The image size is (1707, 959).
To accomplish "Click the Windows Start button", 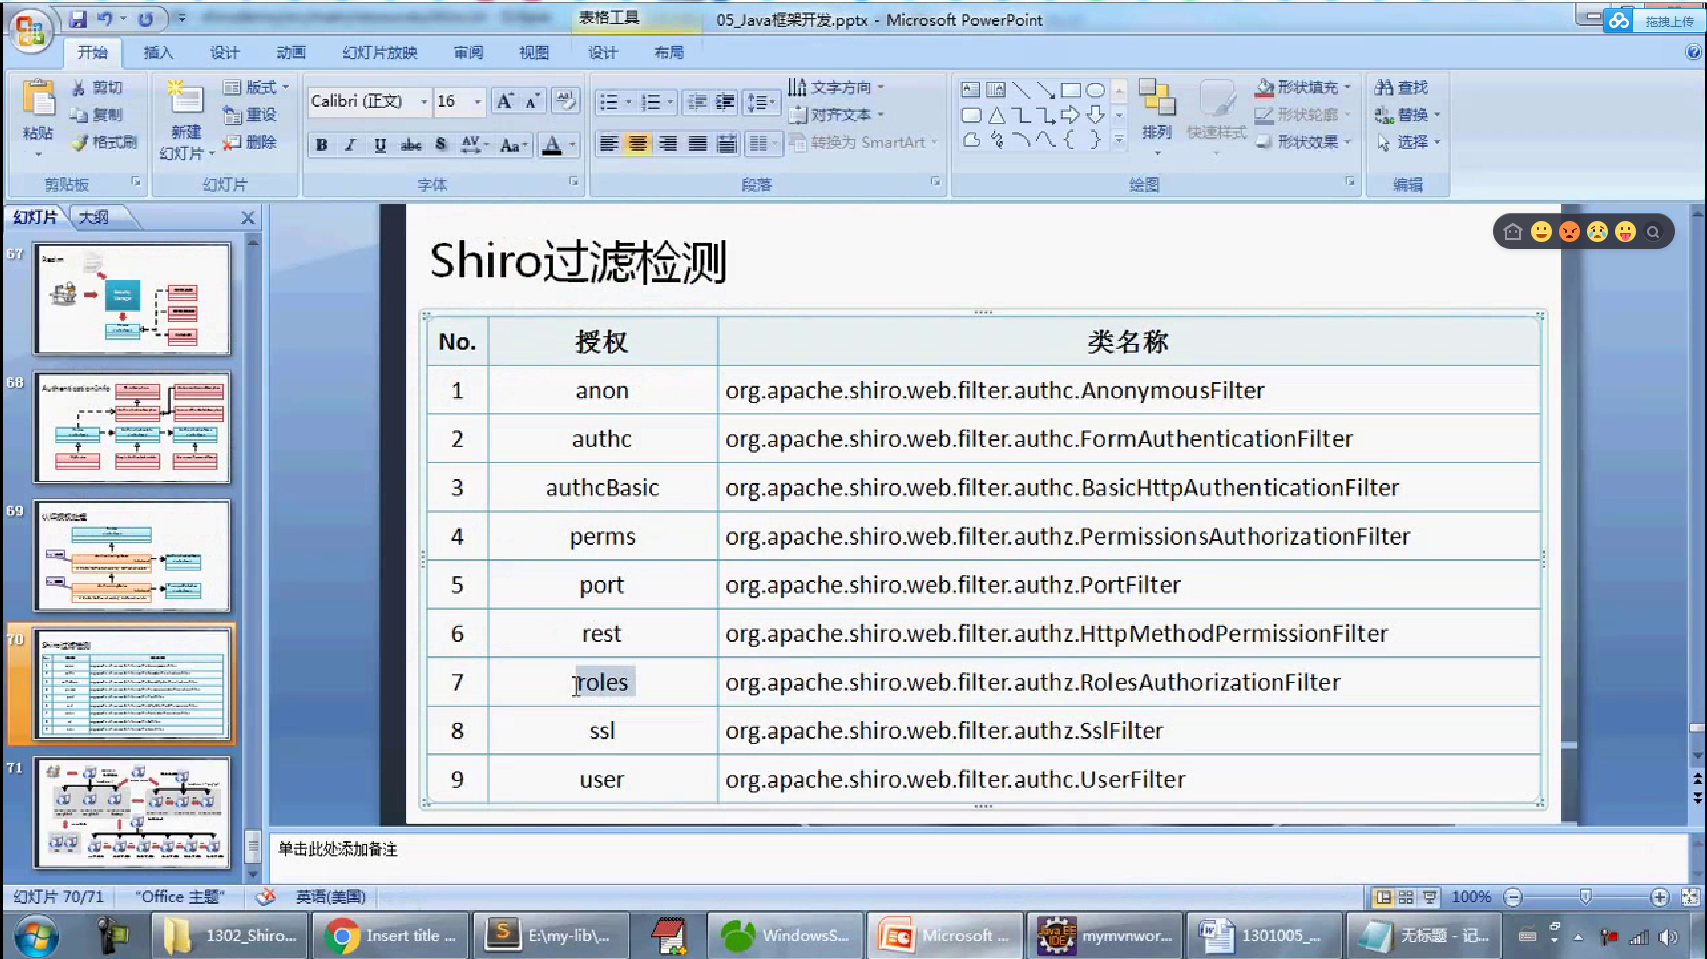I will point(36,936).
